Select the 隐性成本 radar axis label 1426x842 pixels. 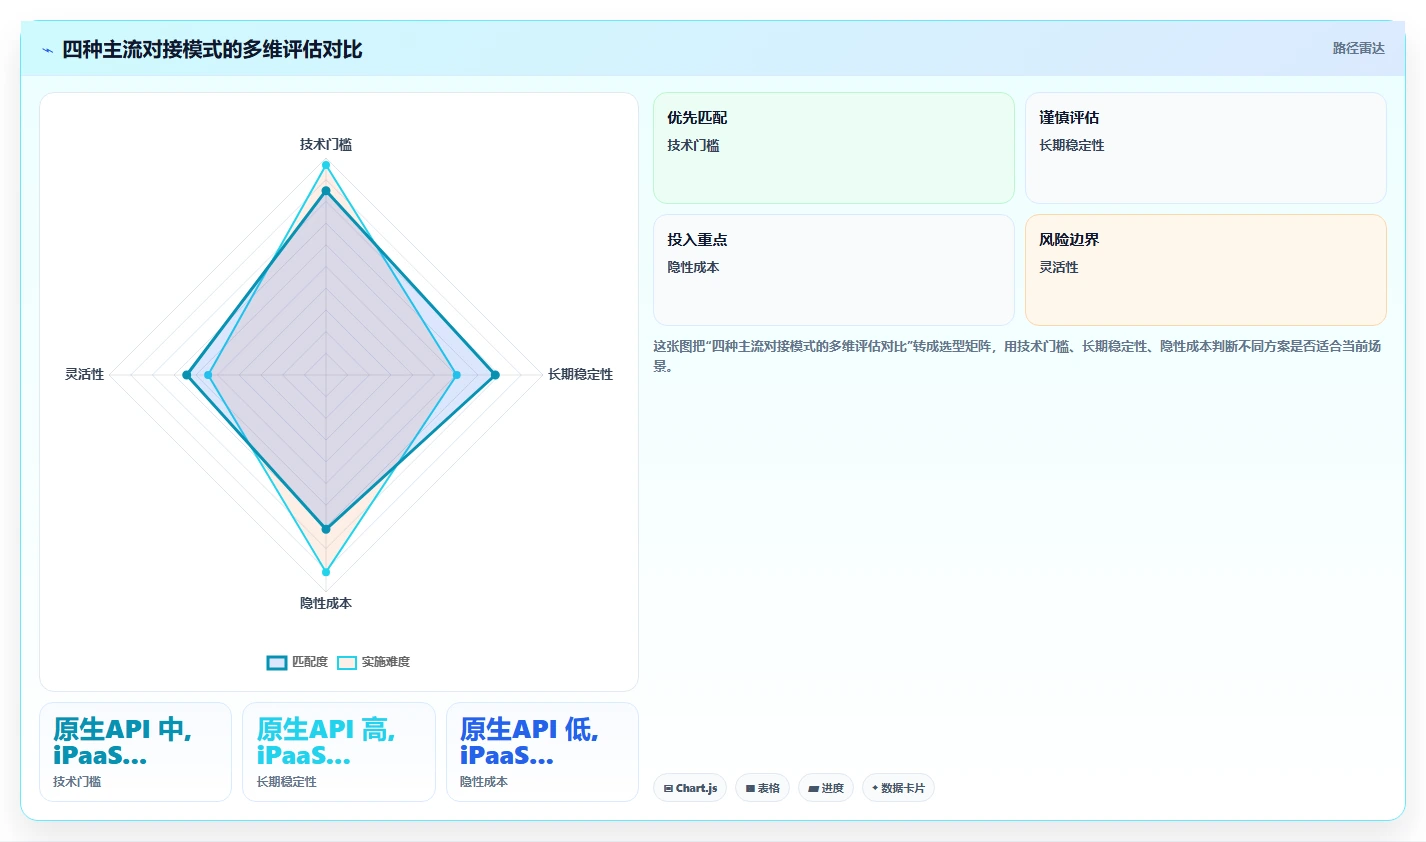pos(326,603)
